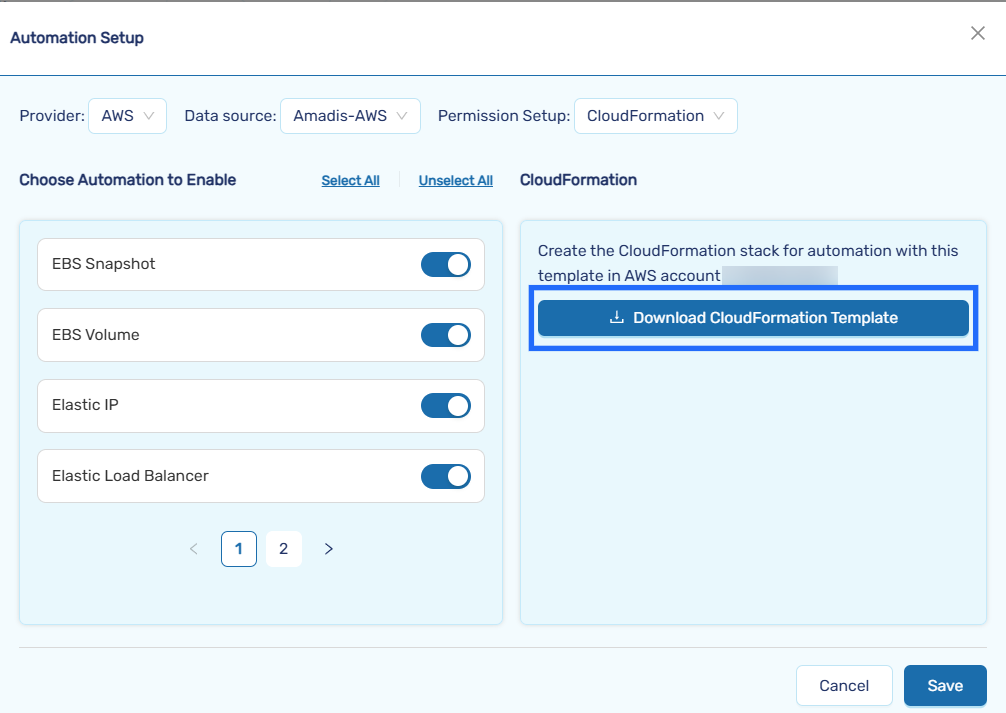Screen dimensions: 1006x713
Task: Click the Unselect All link
Action: (455, 181)
